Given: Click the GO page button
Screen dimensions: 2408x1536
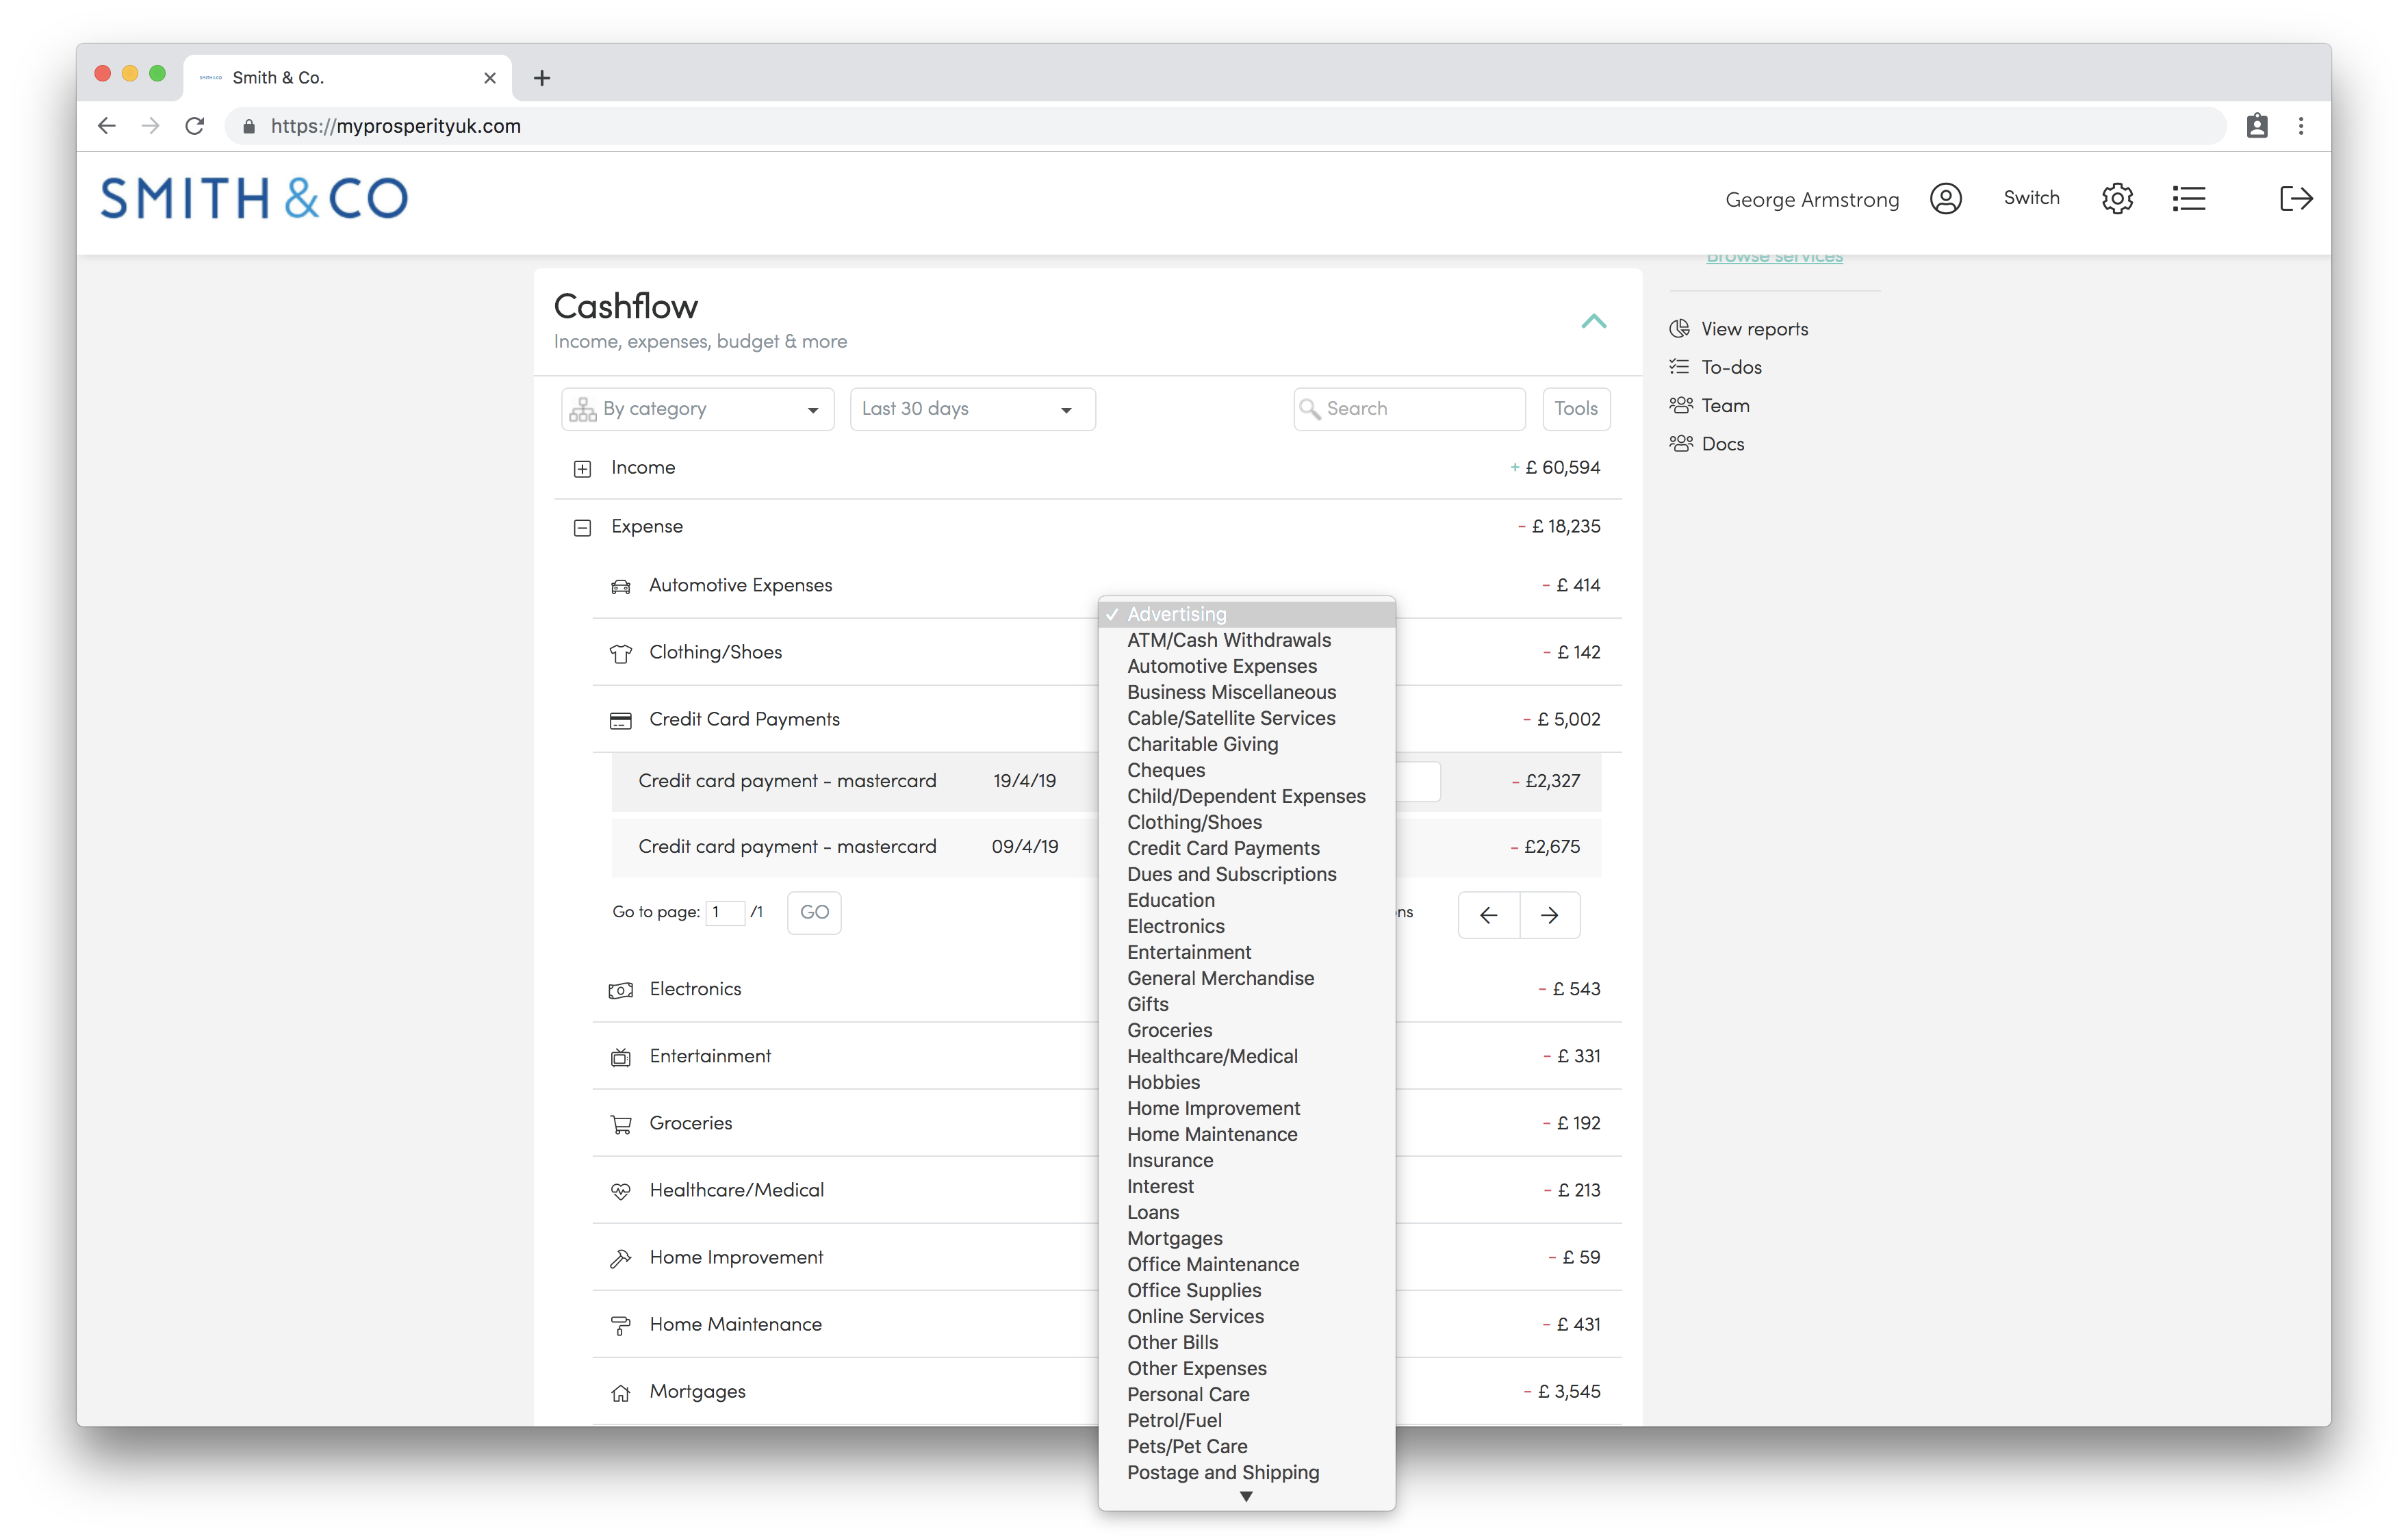Looking at the screenshot, I should pyautogui.click(x=814, y=912).
